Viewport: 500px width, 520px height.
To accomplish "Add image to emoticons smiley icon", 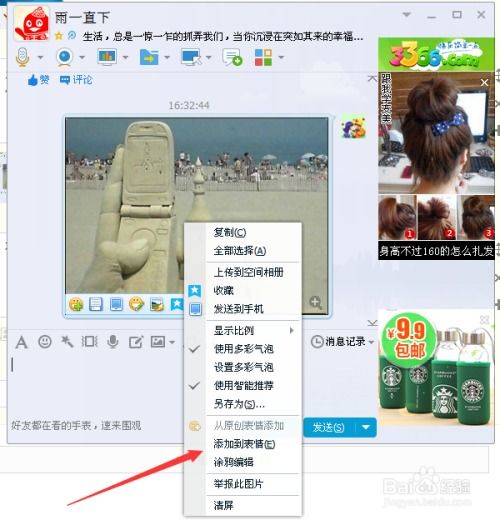I will tap(76, 304).
